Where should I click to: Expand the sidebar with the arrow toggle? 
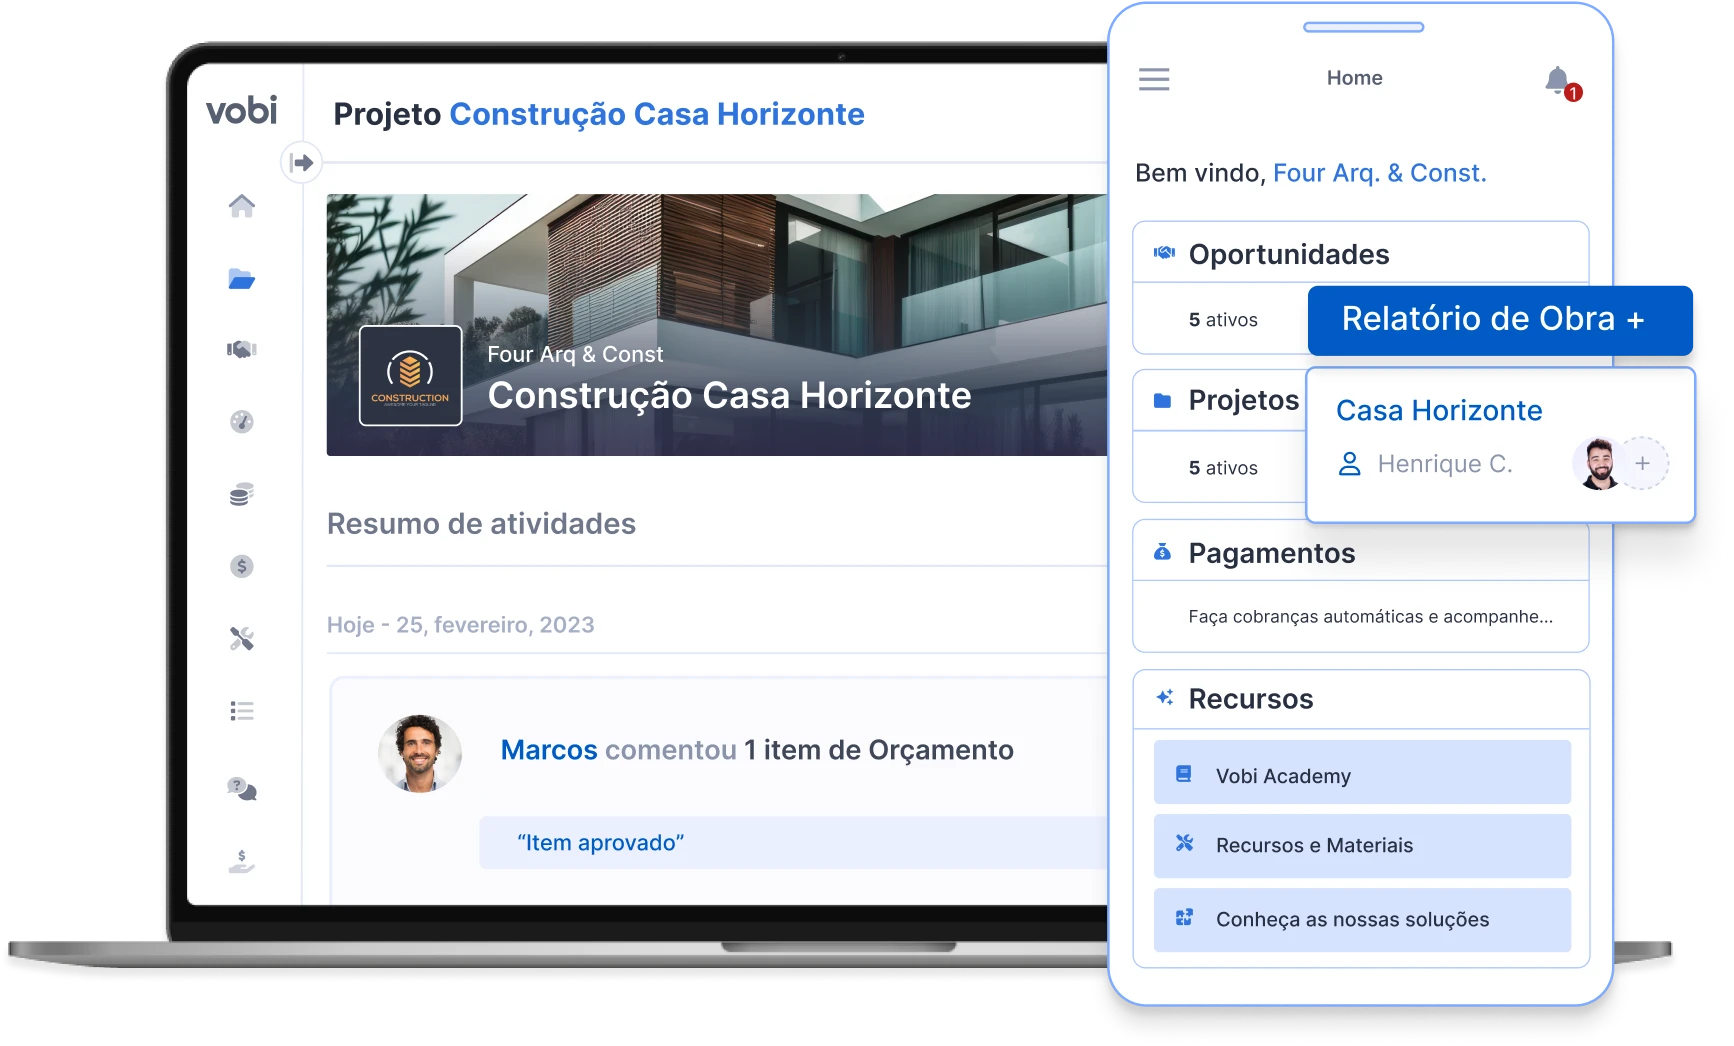(301, 163)
